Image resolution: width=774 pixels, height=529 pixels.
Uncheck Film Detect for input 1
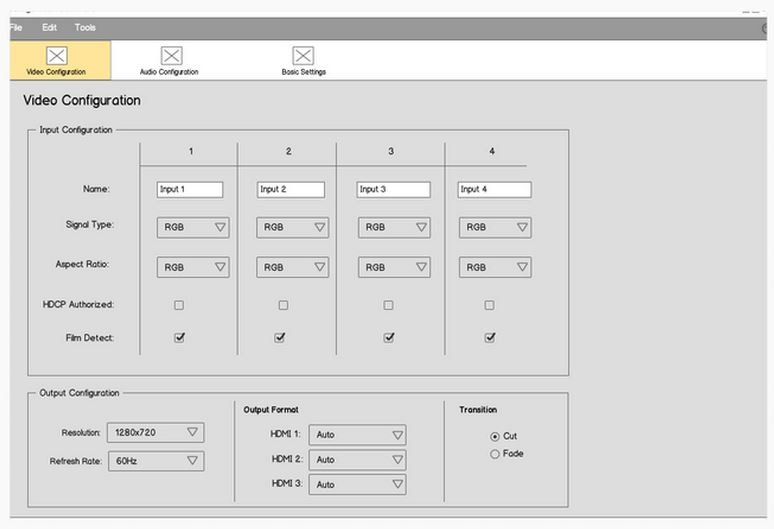(x=180, y=338)
